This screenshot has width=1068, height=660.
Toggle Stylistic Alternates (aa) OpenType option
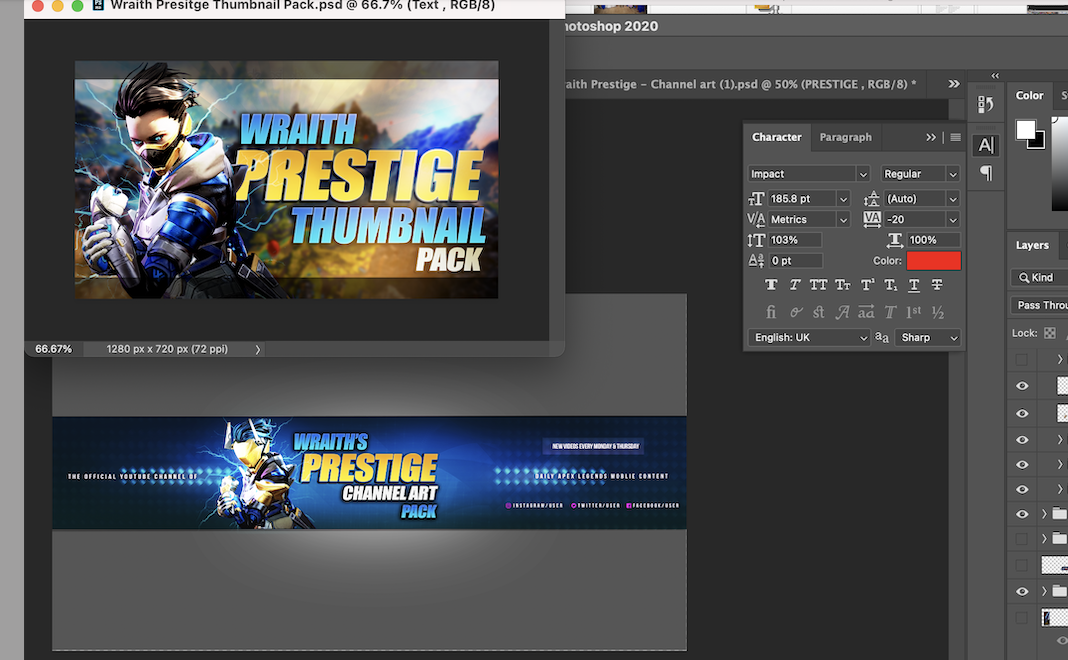[x=866, y=312]
